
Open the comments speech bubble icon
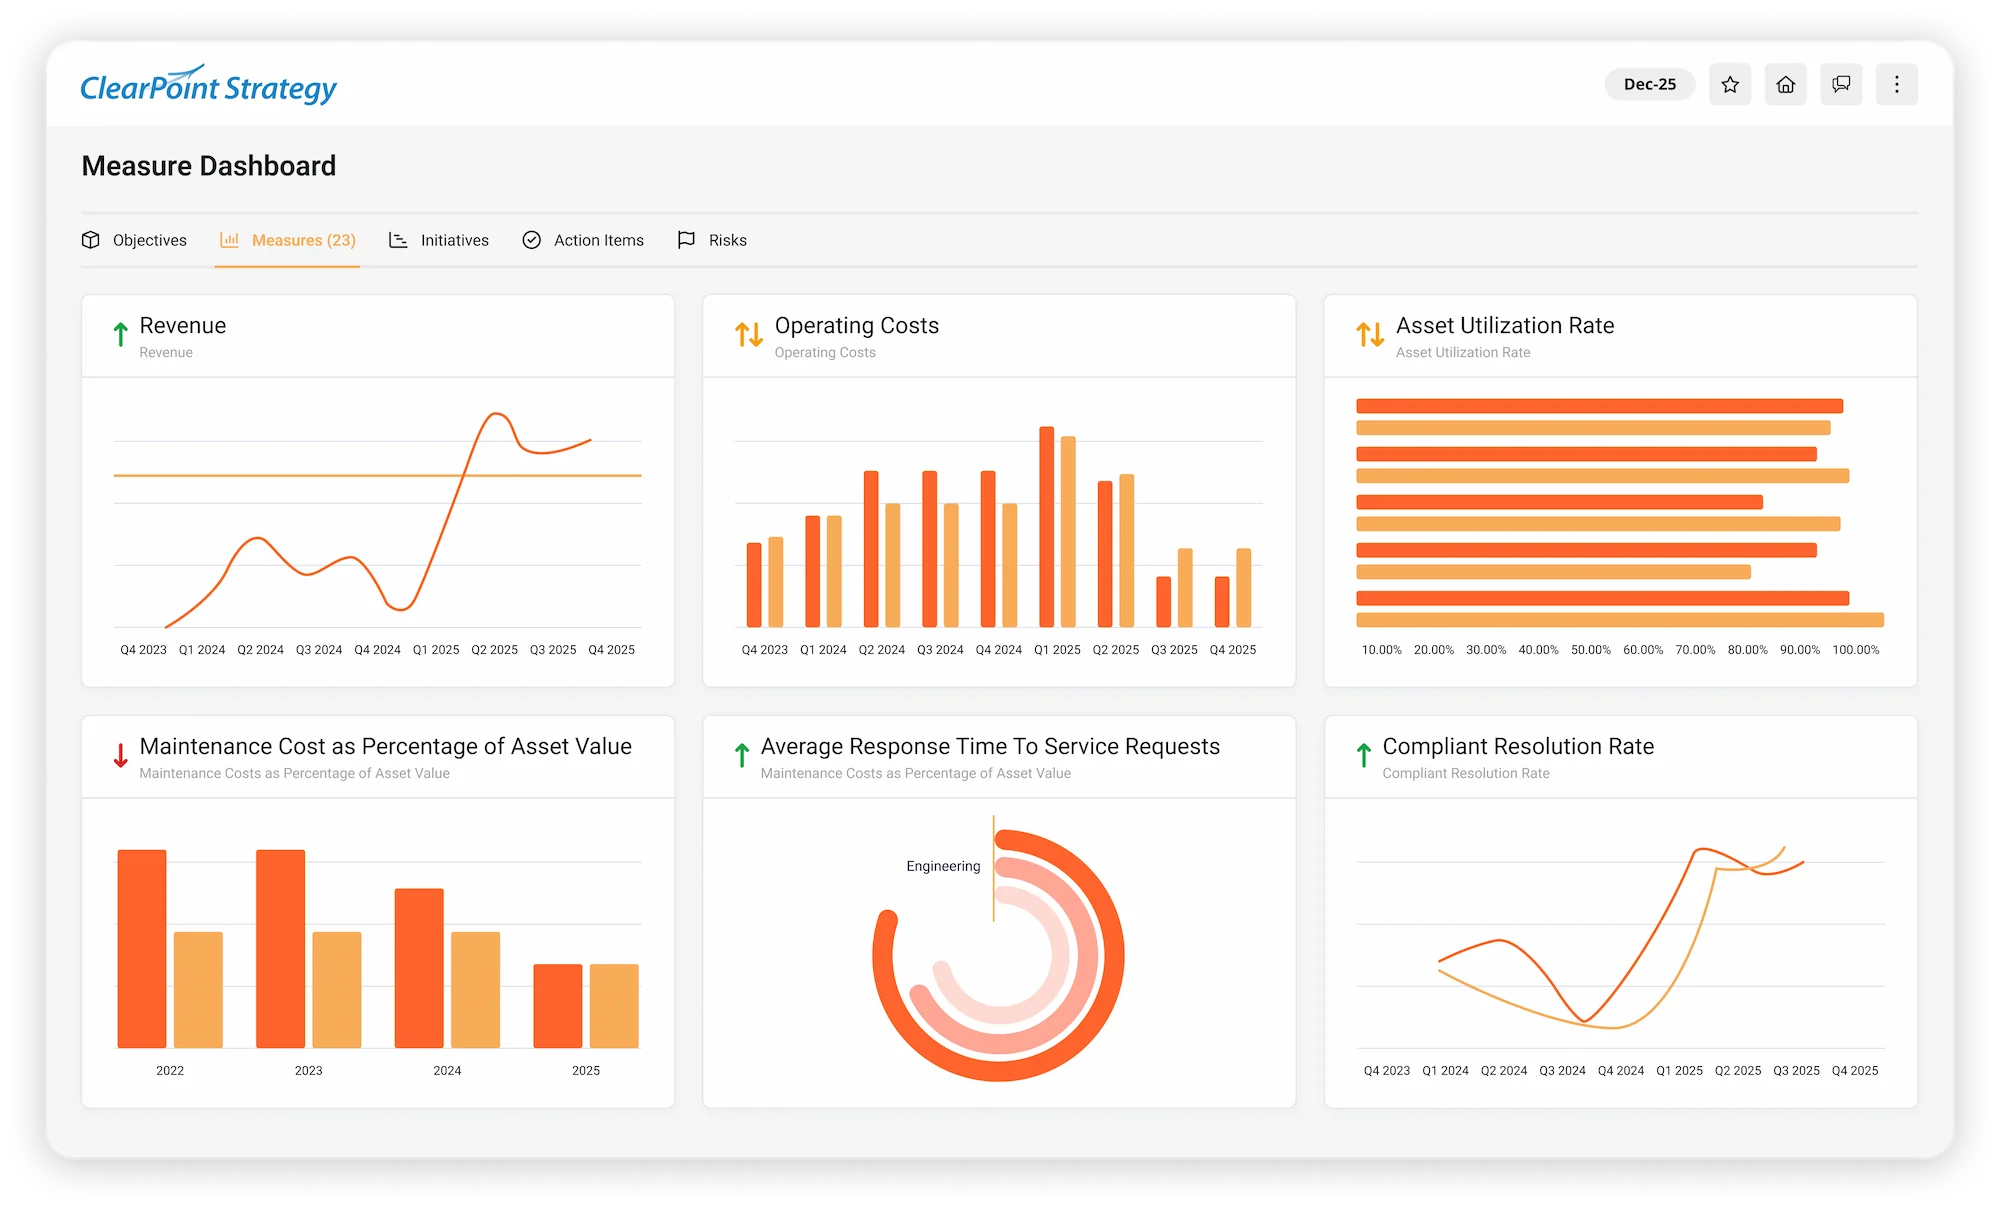coord(1841,84)
